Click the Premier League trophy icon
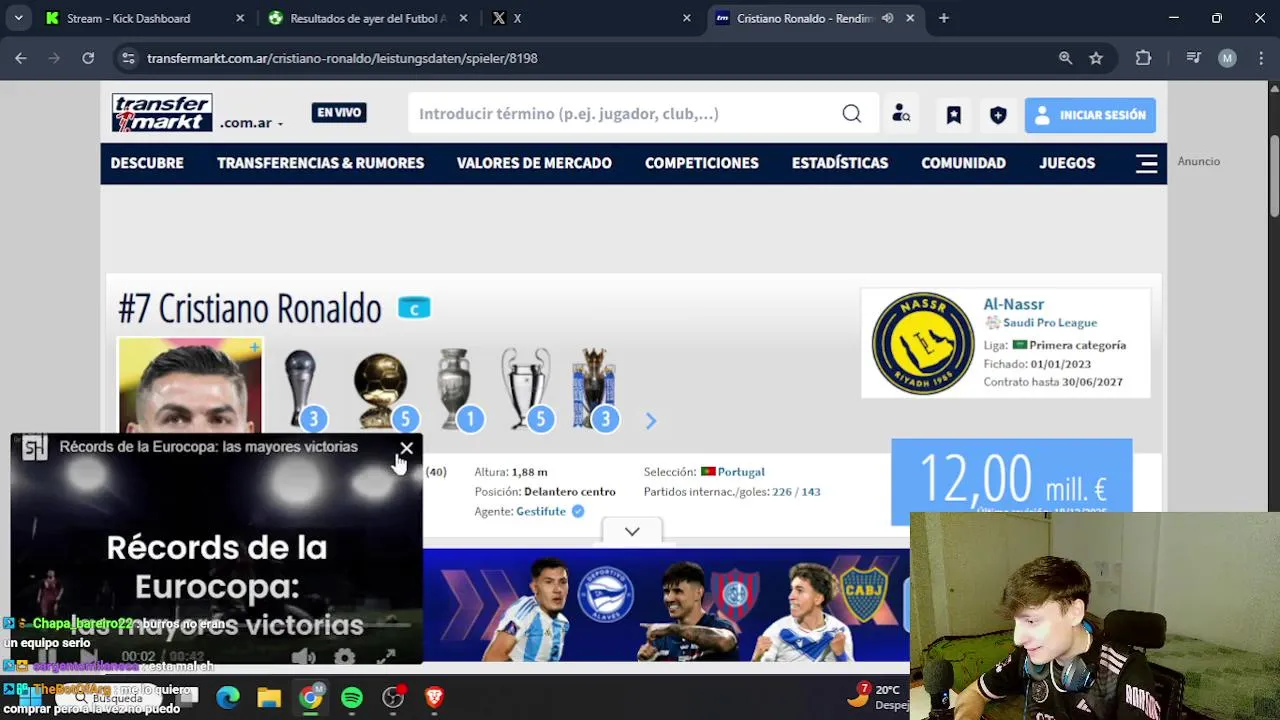The height and width of the screenshot is (720, 1280). 596,389
